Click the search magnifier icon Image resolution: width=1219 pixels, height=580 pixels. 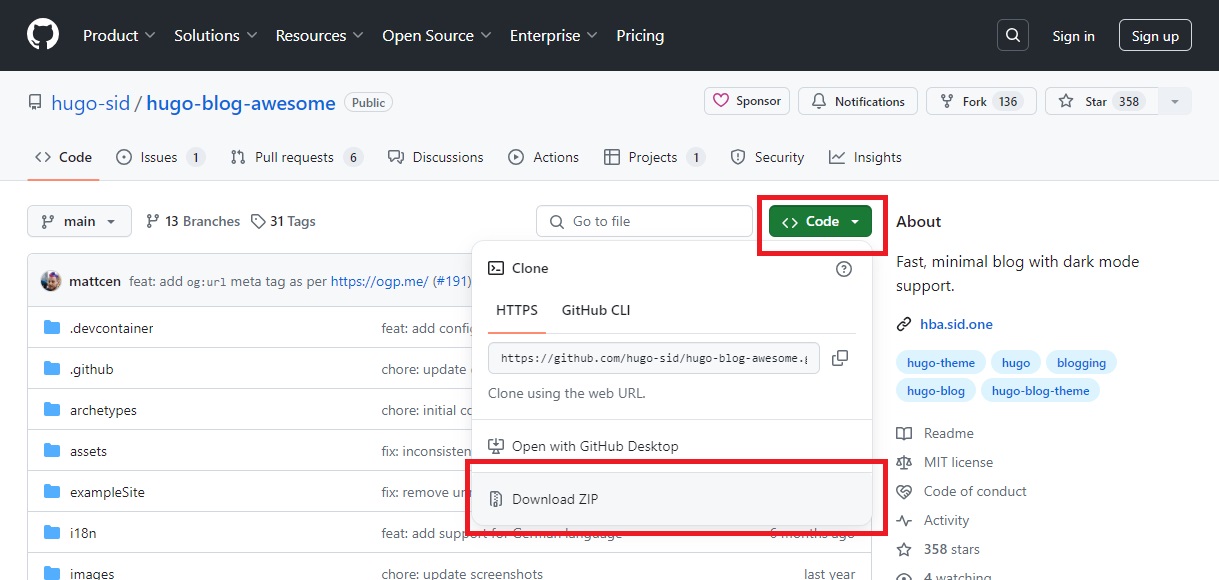click(1013, 35)
